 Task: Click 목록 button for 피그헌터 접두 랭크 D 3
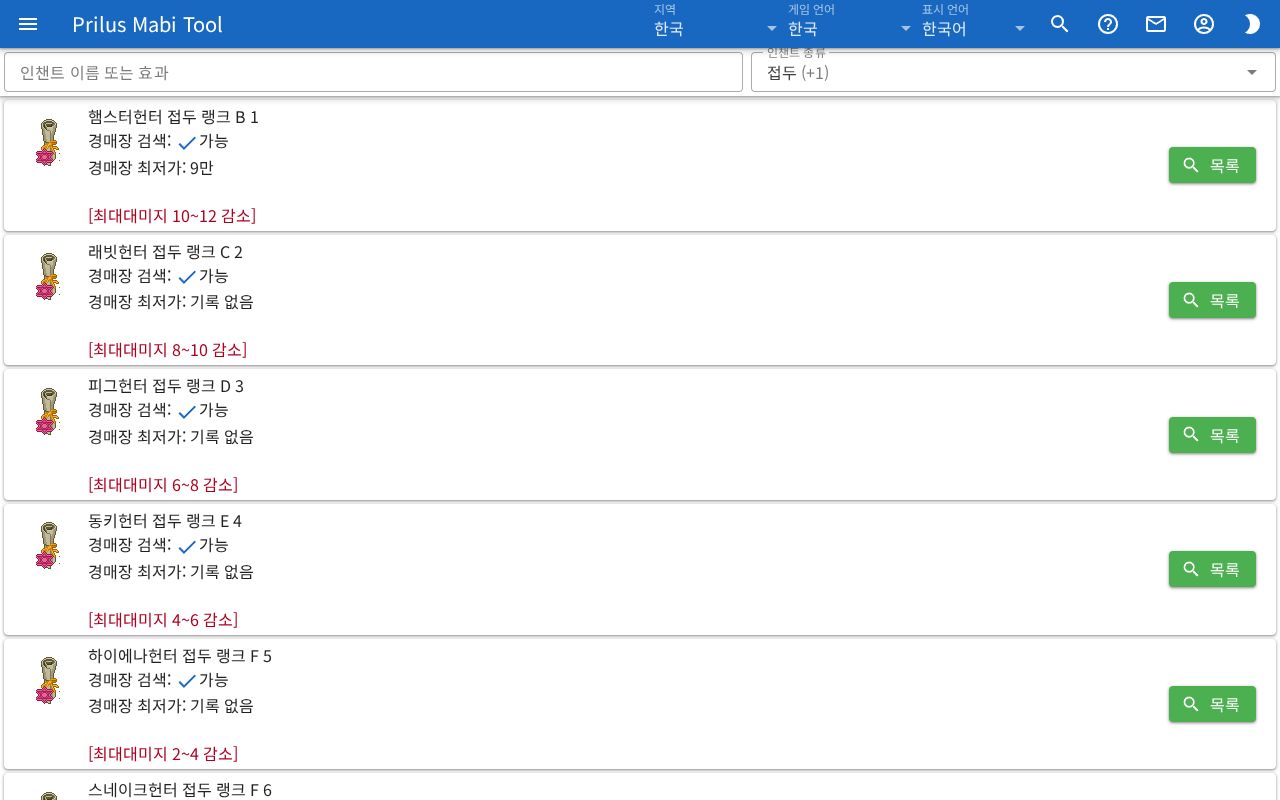pyautogui.click(x=1212, y=435)
